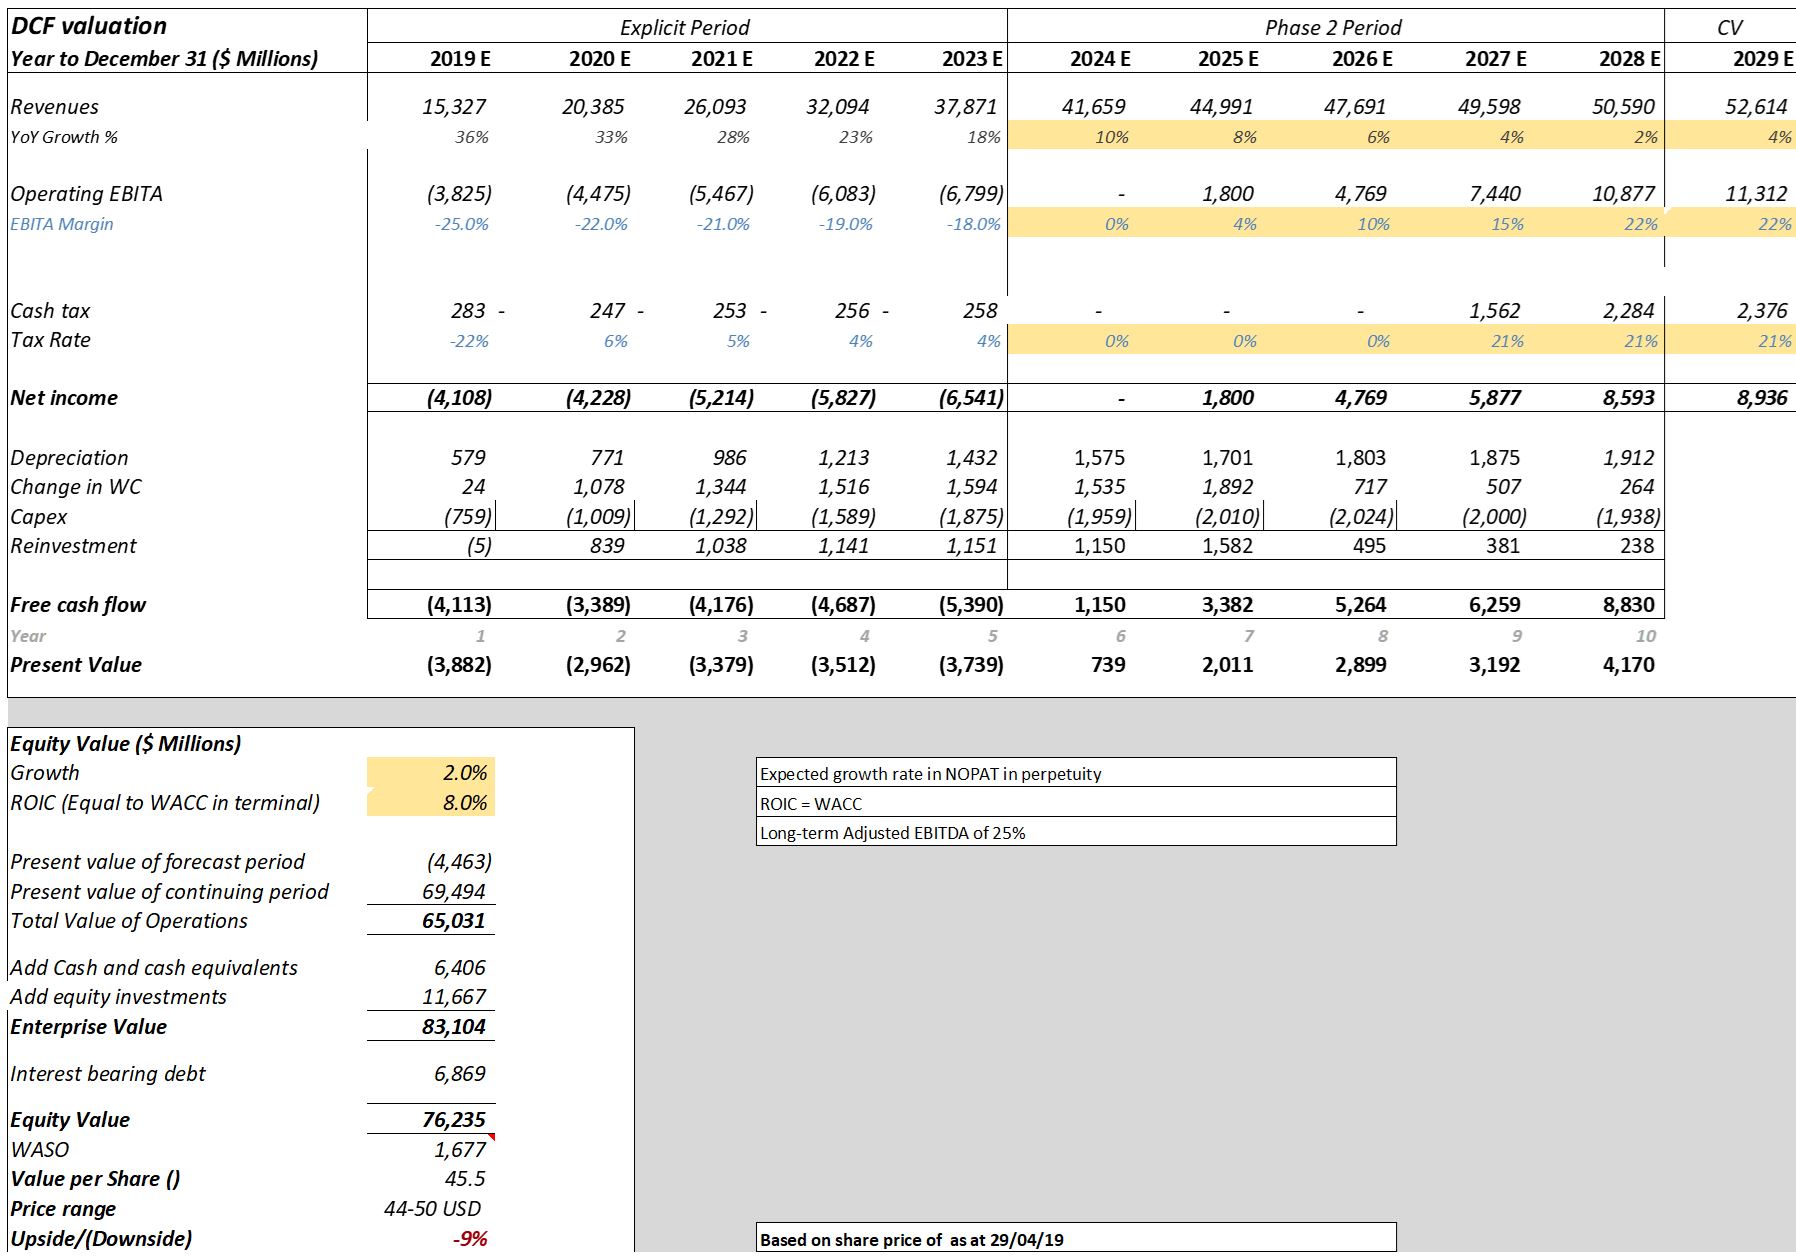Screen dimensions: 1796x1257
Task: Select the 2019 E Revenues value 15,327
Action: [x=454, y=107]
